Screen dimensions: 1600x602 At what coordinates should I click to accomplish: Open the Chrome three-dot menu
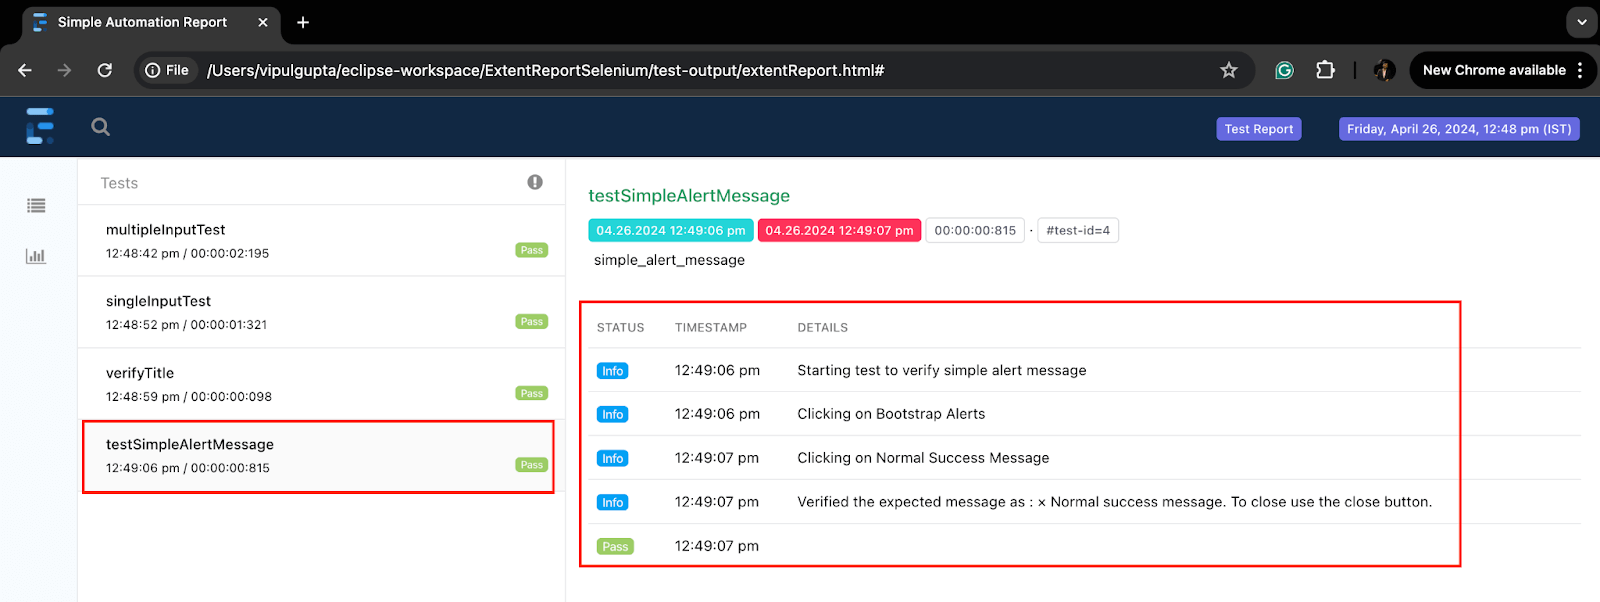[1580, 70]
